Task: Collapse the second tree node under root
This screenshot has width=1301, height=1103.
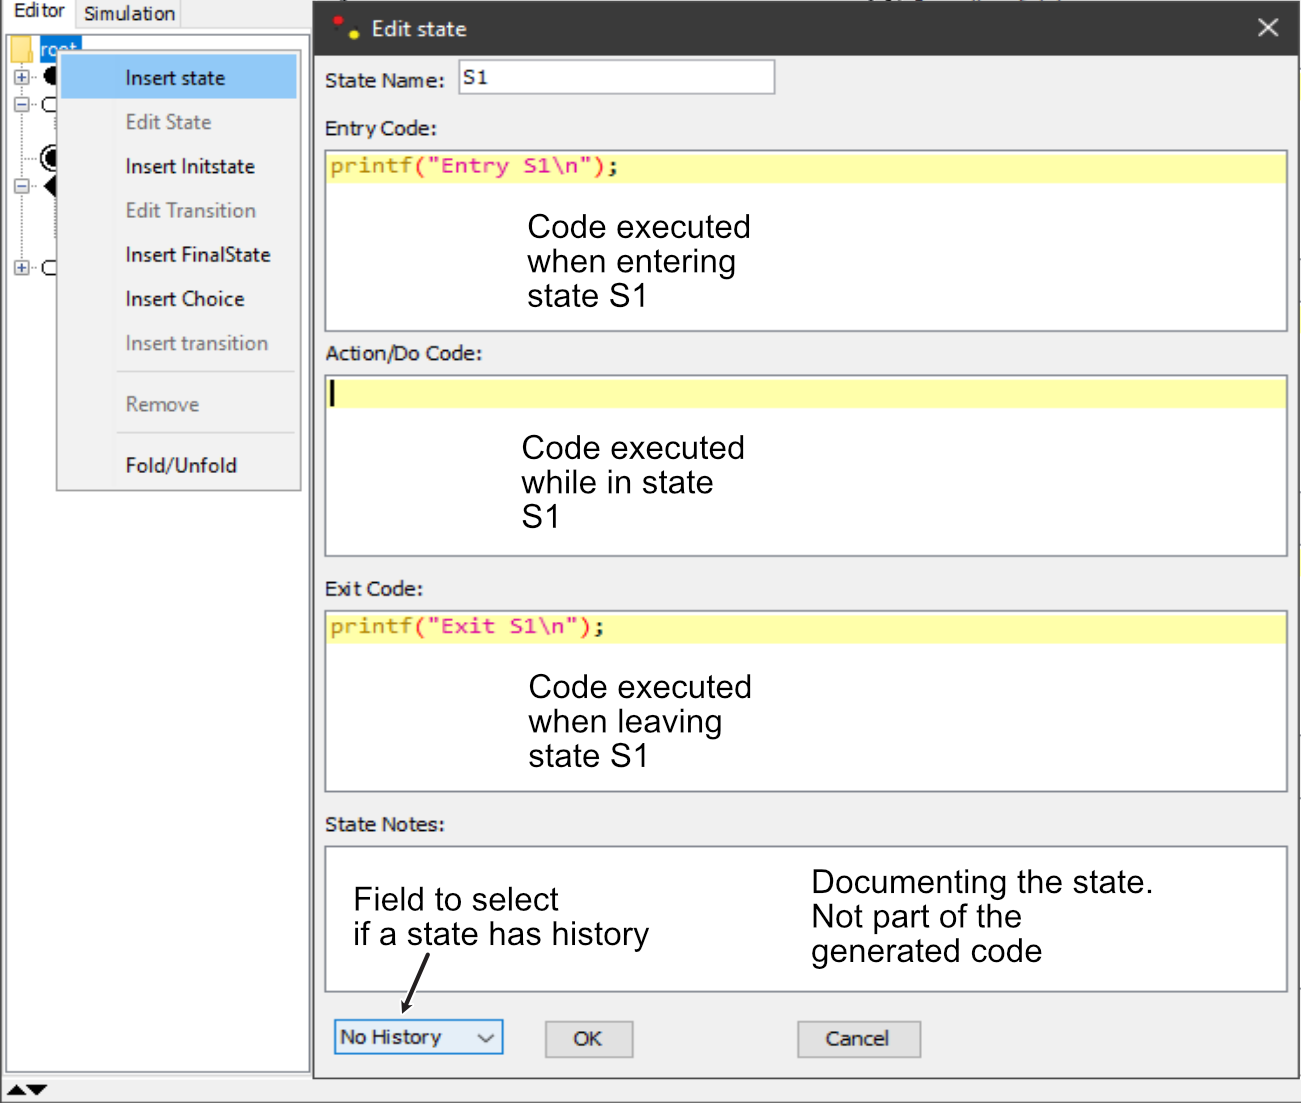Action: [21, 104]
